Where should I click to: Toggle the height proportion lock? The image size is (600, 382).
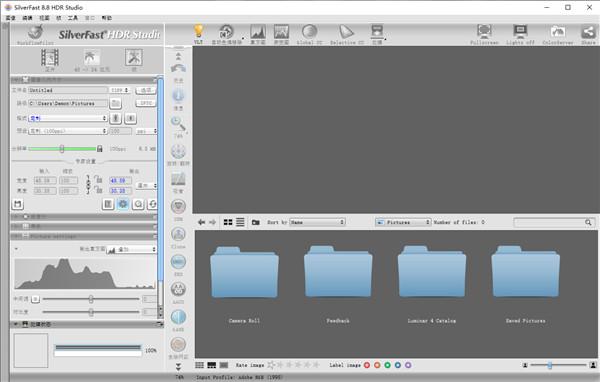click(98, 189)
